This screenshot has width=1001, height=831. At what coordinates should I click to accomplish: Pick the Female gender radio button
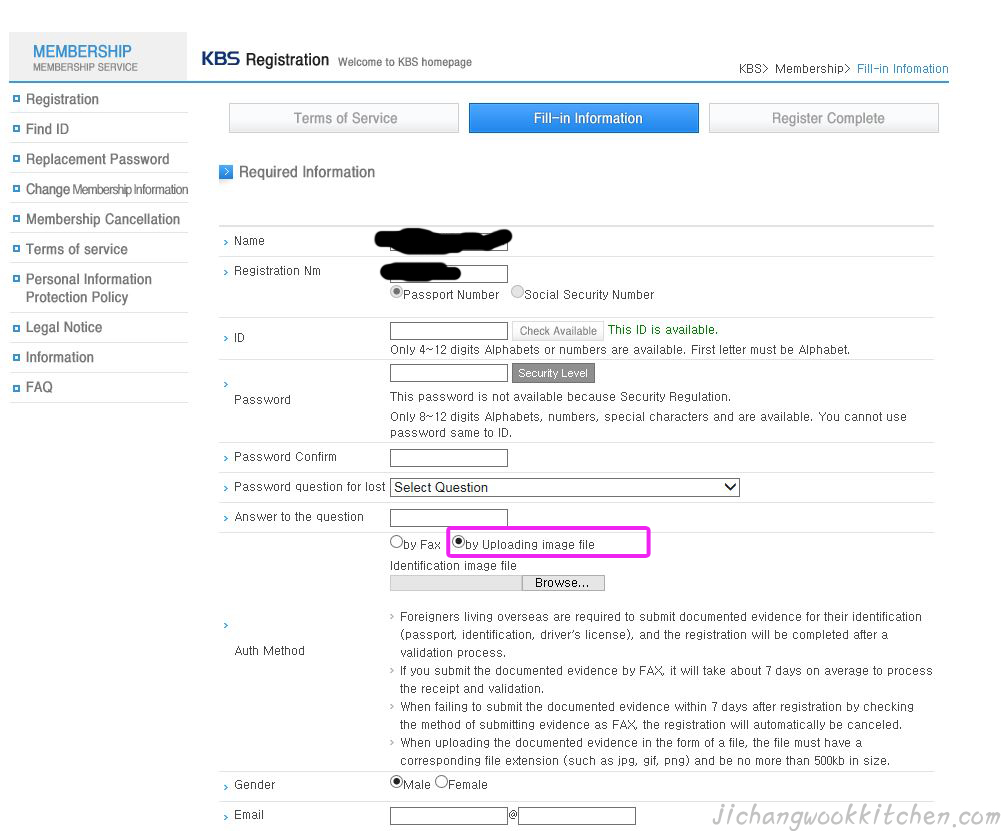441,782
